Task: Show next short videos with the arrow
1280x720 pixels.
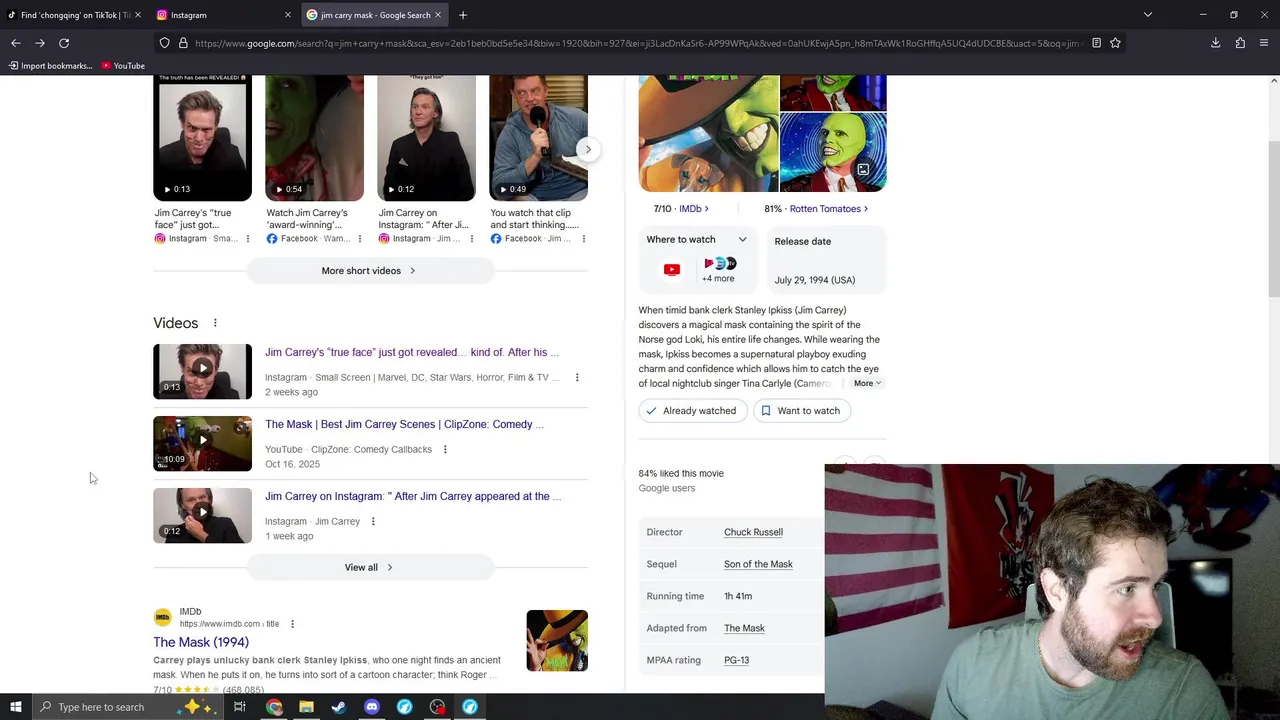Action: point(588,149)
